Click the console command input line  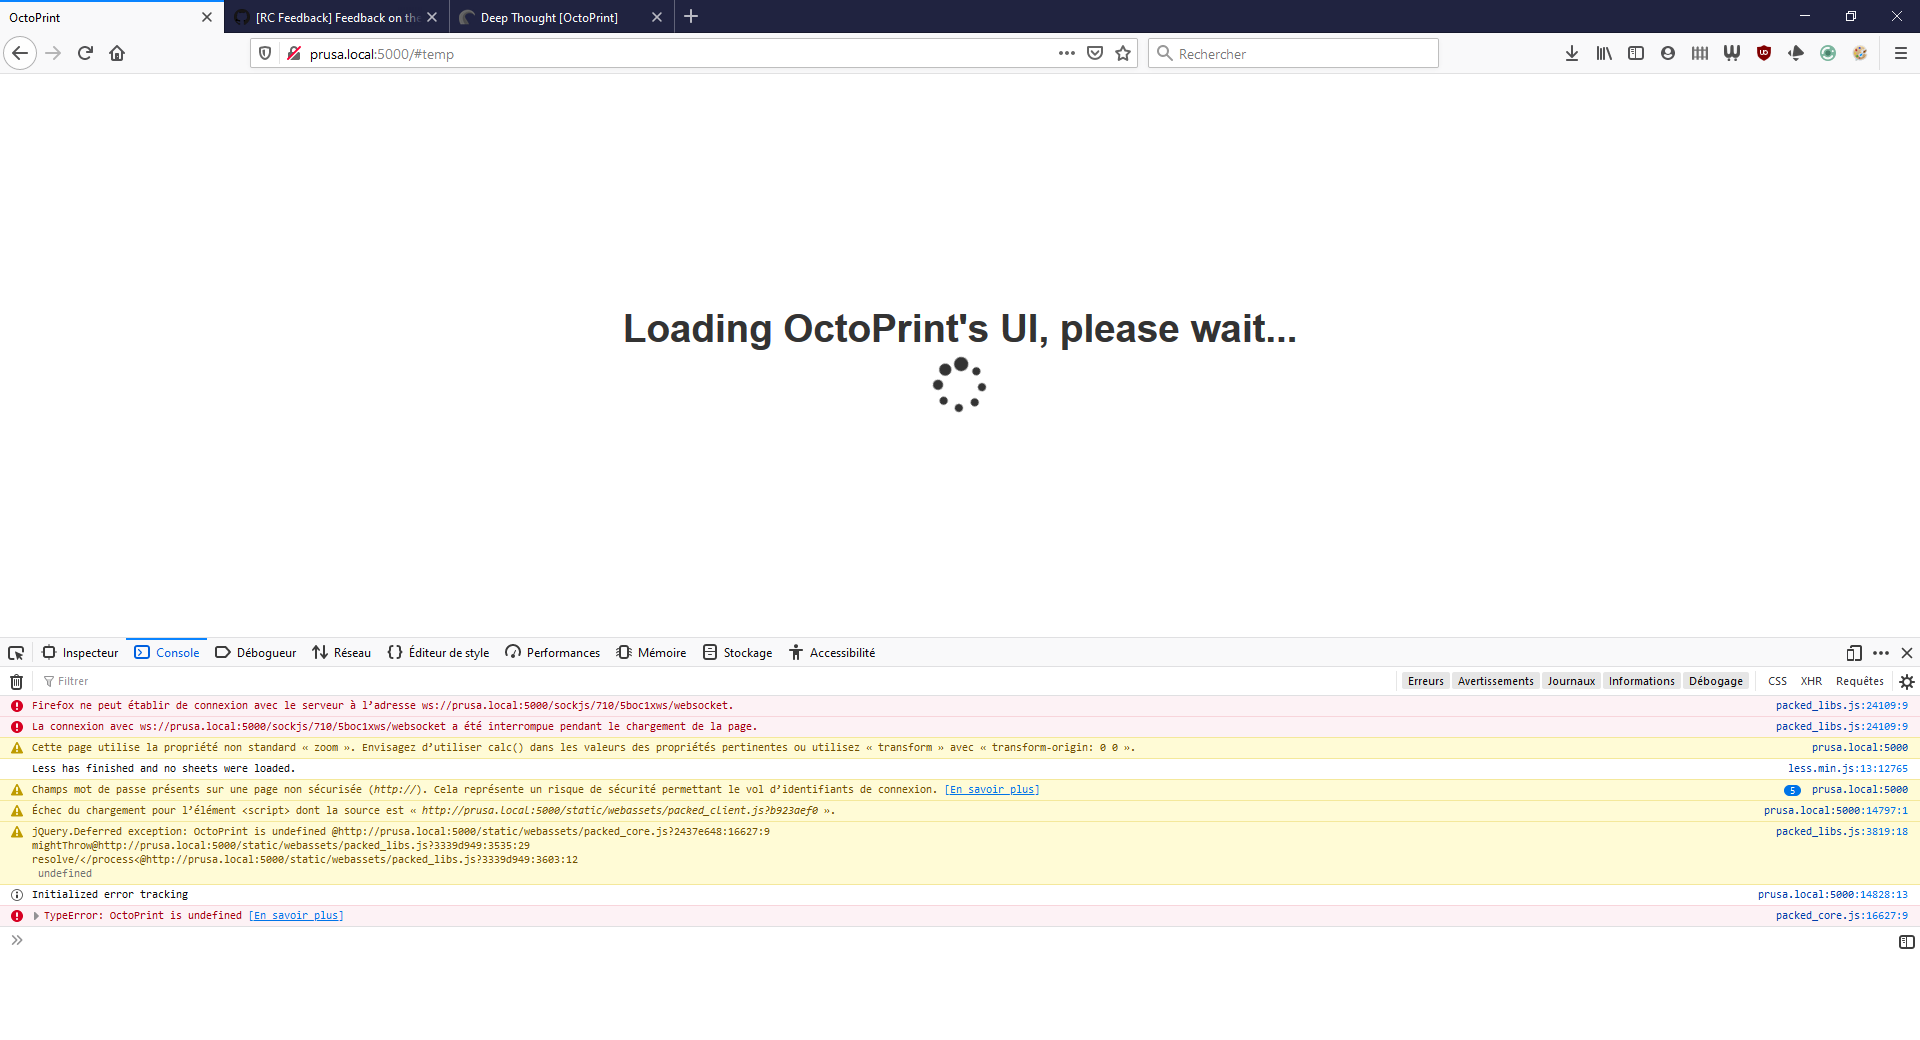(x=960, y=941)
